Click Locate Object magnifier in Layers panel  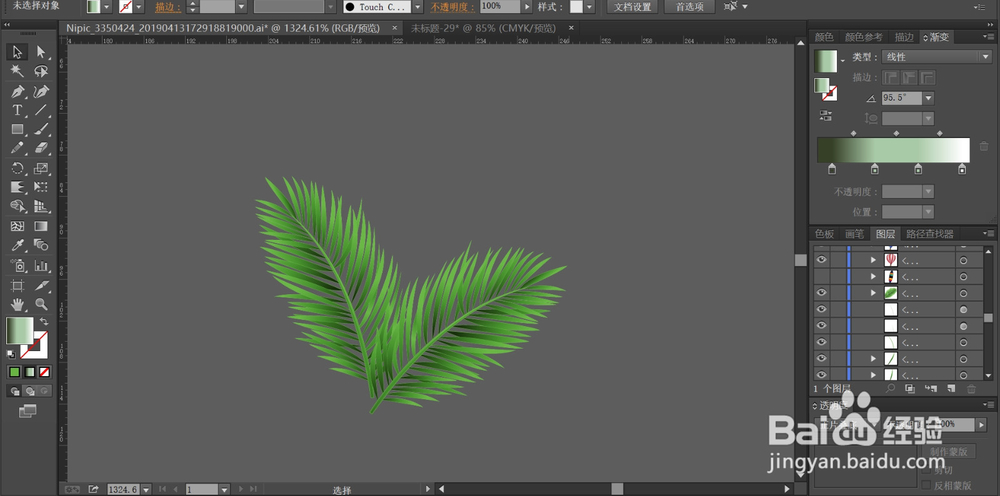pyautogui.click(x=890, y=388)
